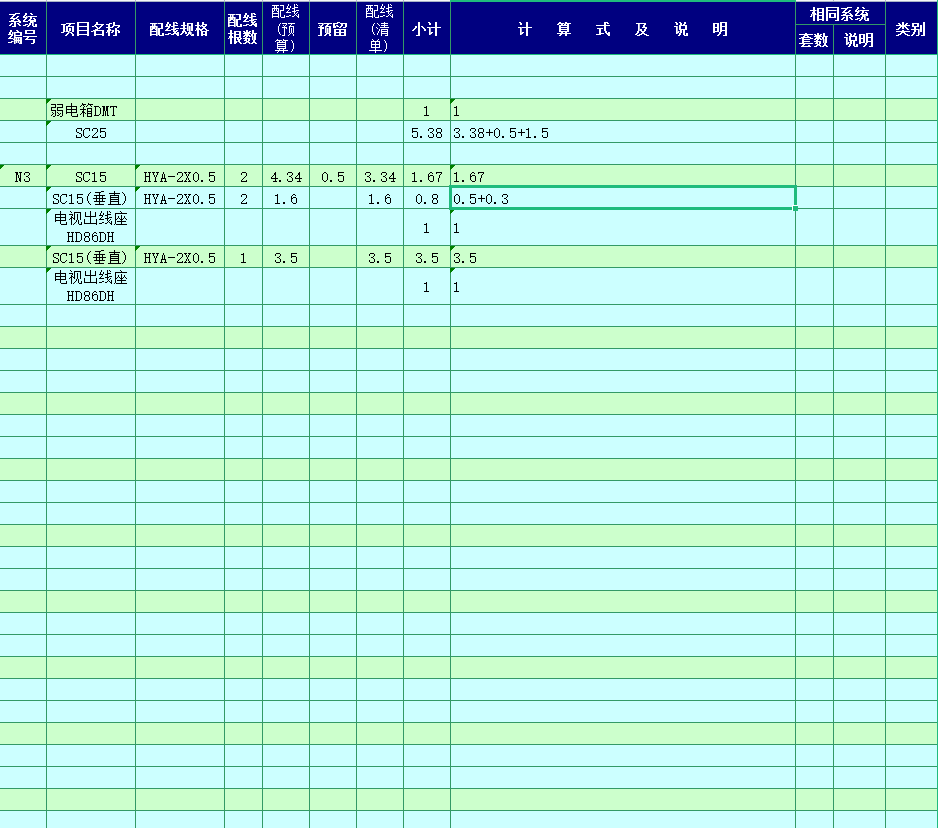Select the 小计 column header
This screenshot has height=828, width=938.
(426, 29)
